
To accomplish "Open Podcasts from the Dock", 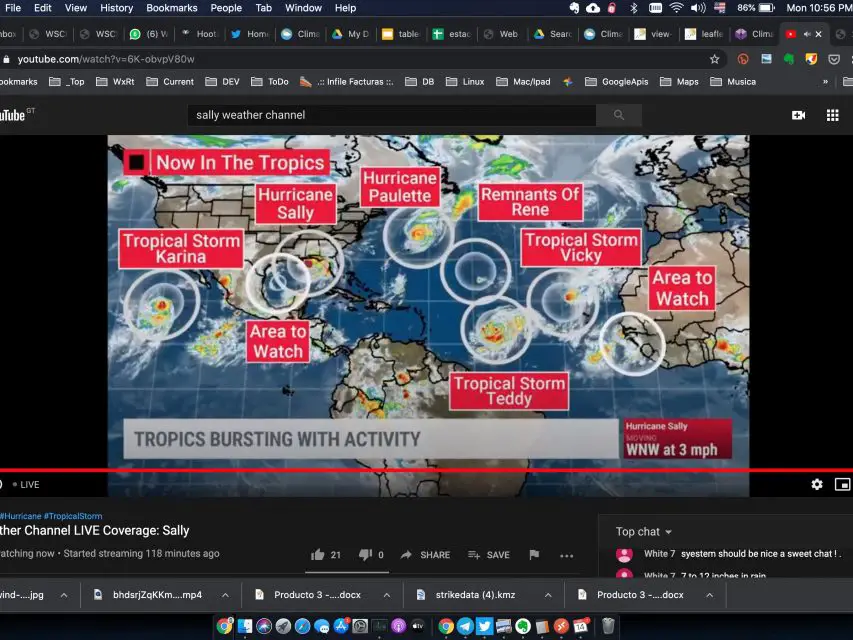I will tap(399, 626).
